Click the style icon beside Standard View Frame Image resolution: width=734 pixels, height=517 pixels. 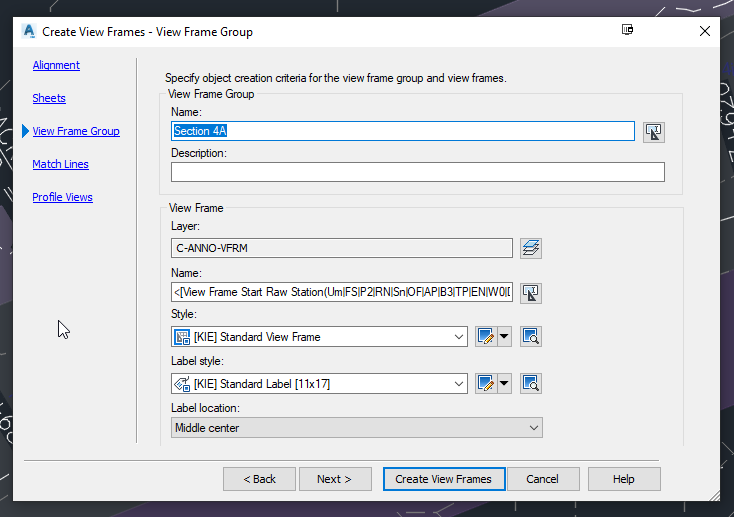click(182, 337)
